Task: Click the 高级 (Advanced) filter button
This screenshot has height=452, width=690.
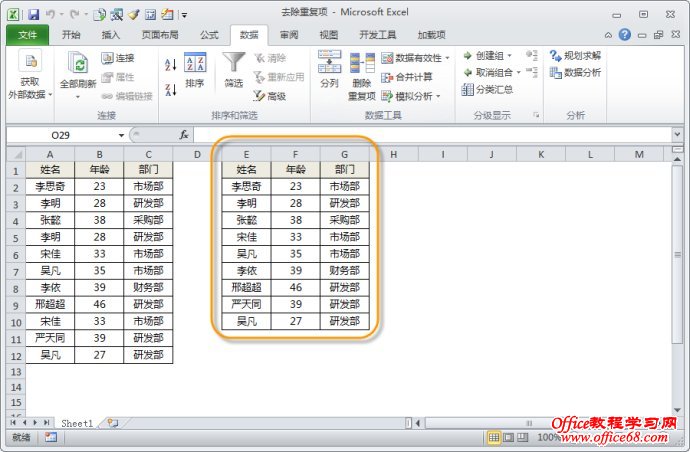Action: pyautogui.click(x=269, y=96)
